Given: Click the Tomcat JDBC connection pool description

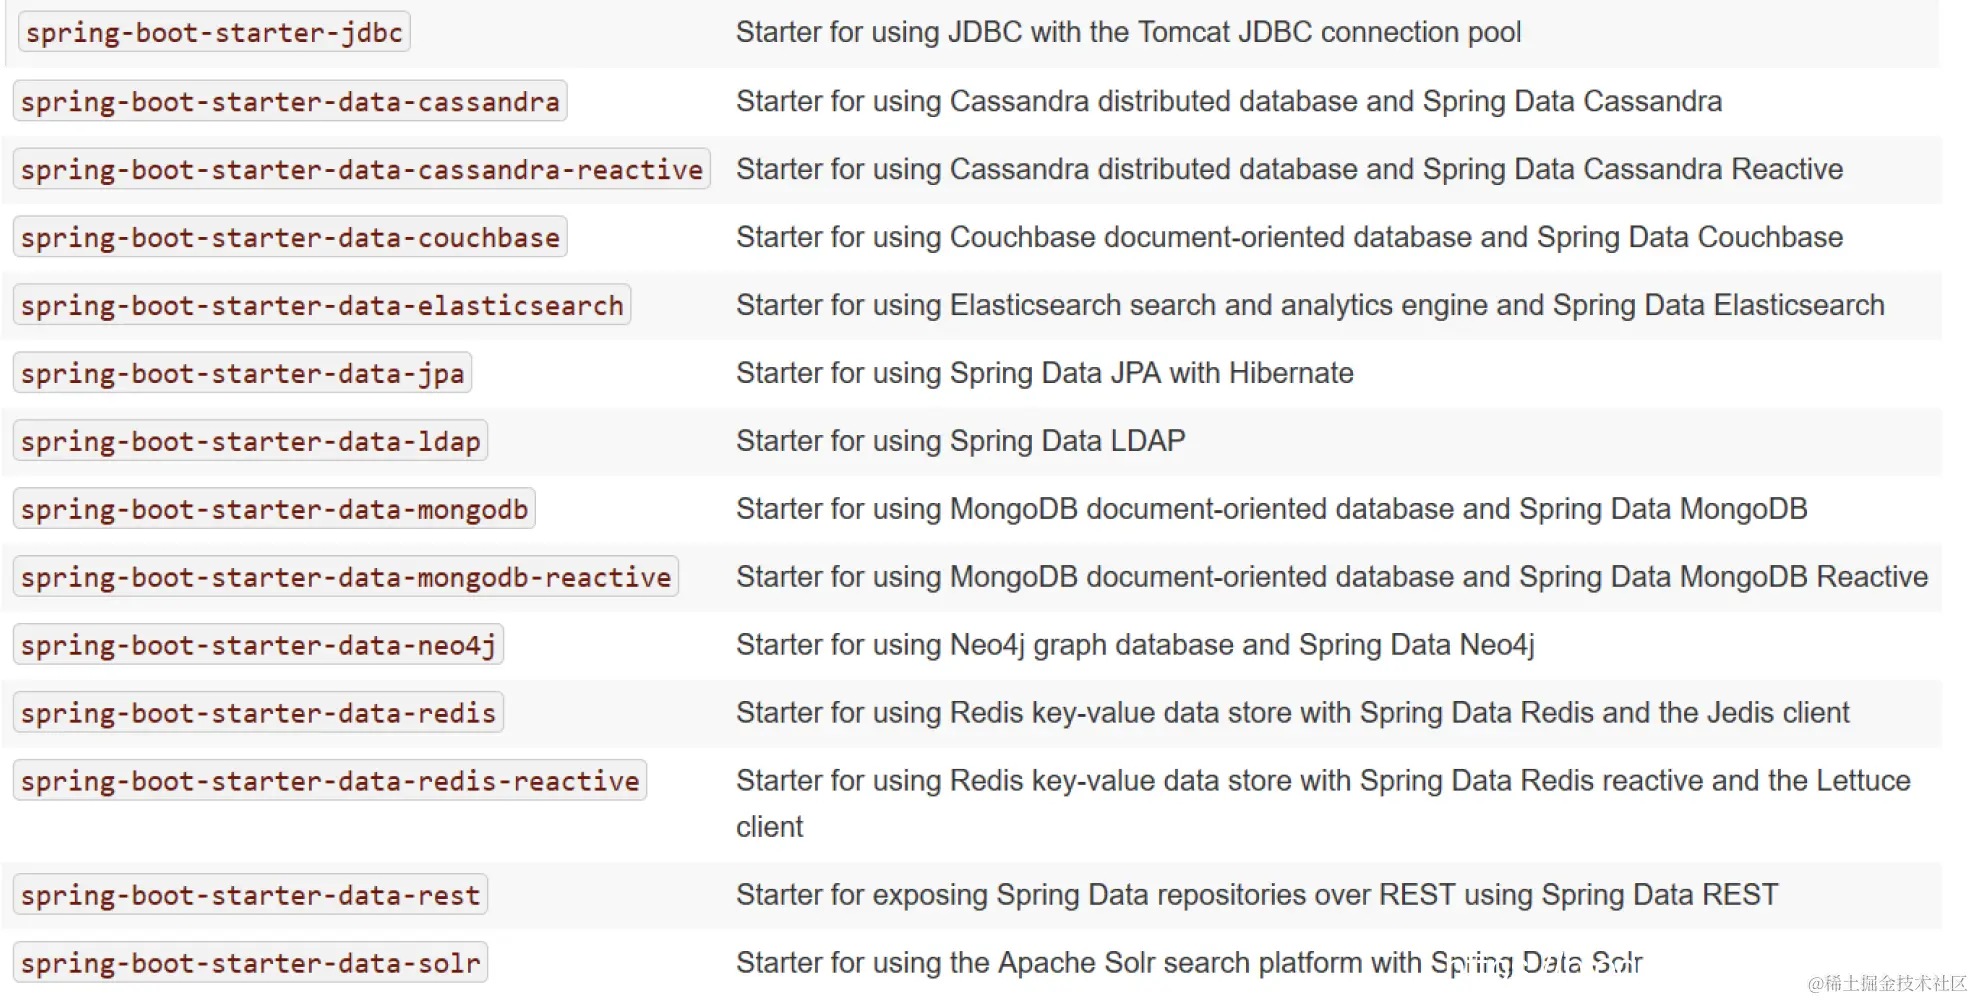Looking at the screenshot, I should click(1128, 33).
